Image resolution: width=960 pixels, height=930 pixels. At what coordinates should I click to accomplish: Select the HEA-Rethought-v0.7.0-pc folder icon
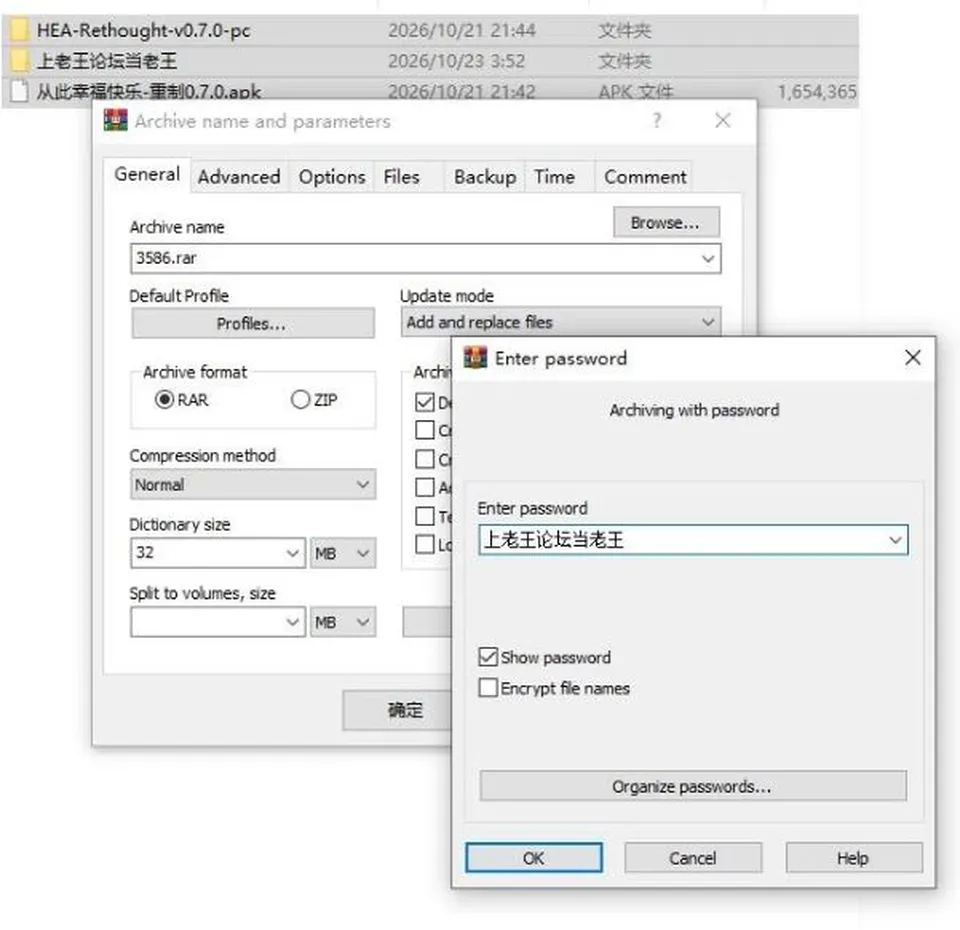tap(19, 29)
